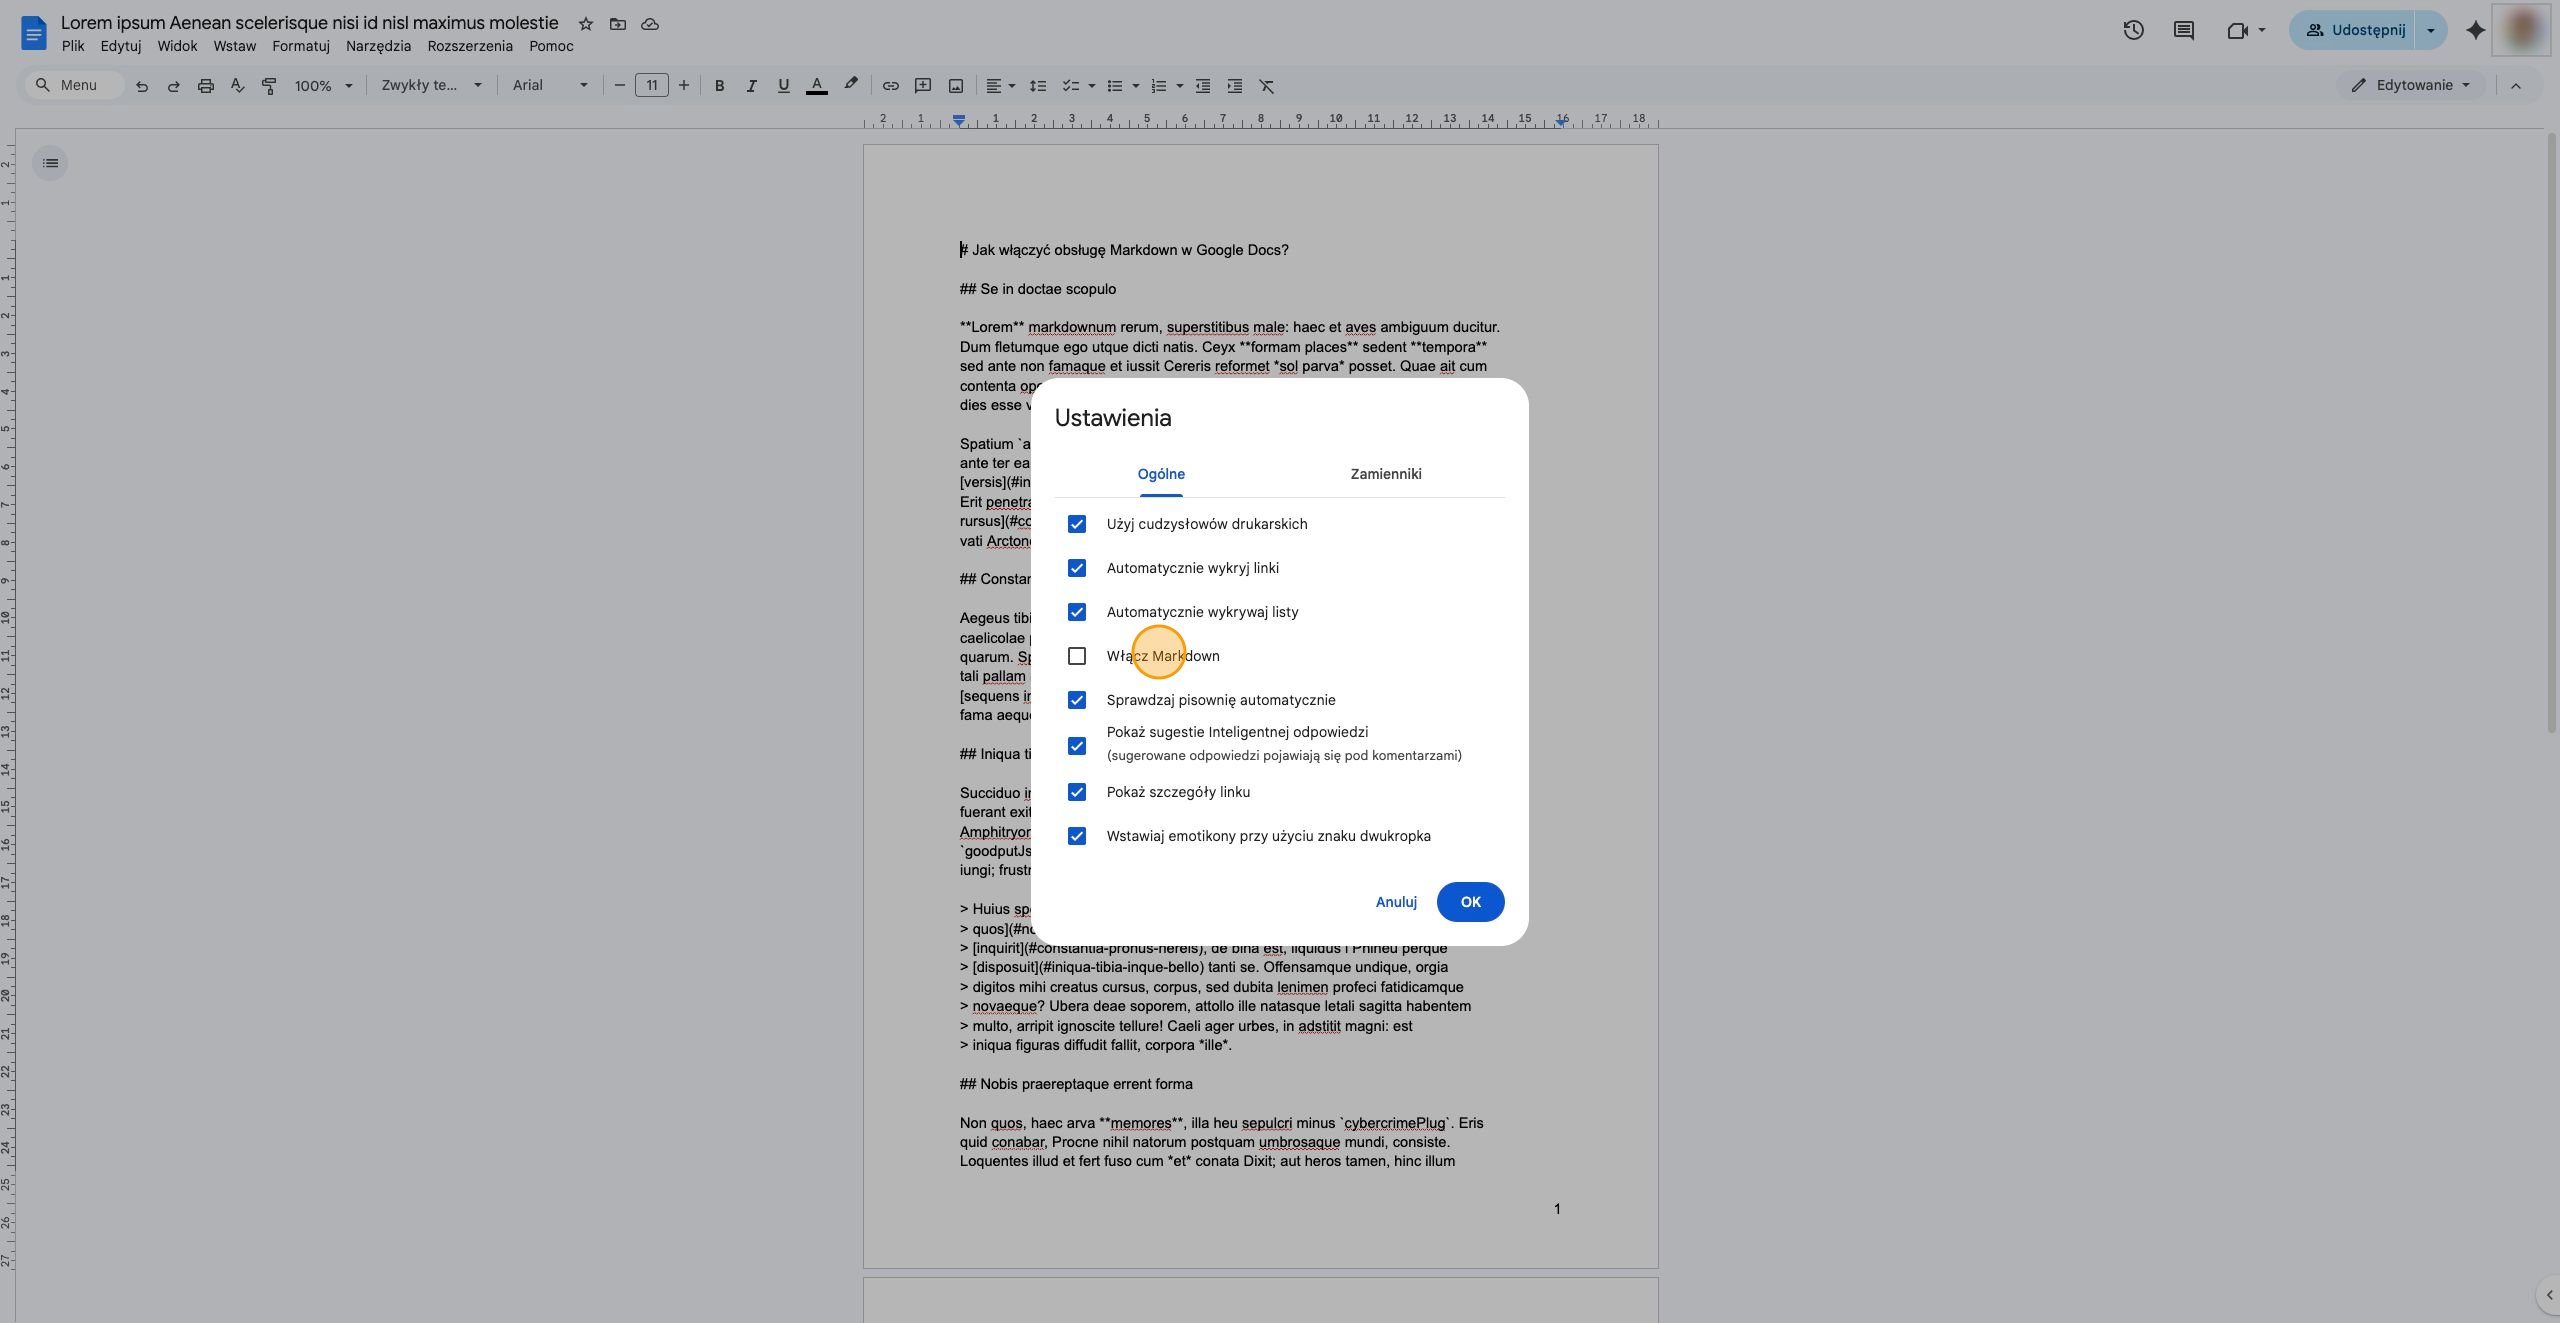Uncheck Automatycznie wykrywaj listy

tap(1077, 612)
